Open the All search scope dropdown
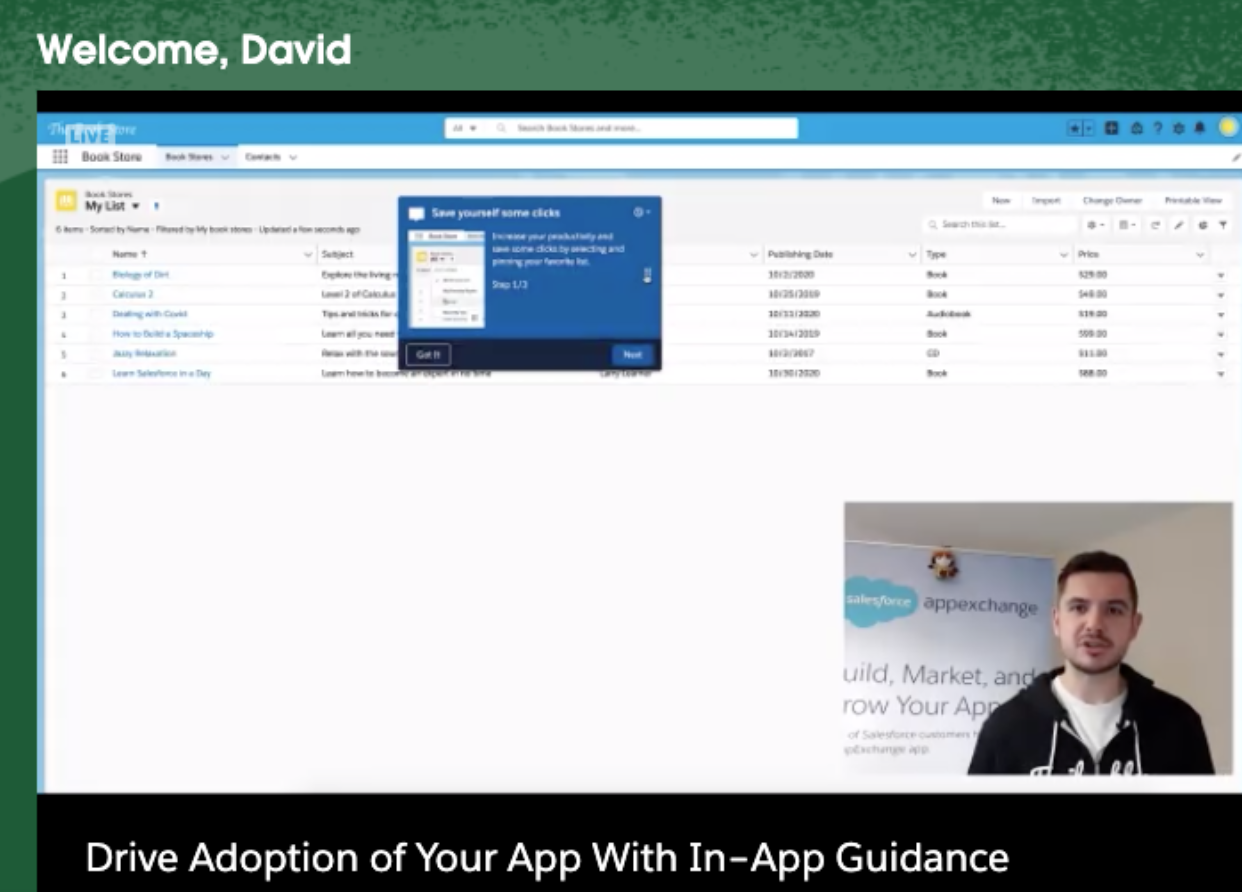The width and height of the screenshot is (1242, 892). click(464, 128)
